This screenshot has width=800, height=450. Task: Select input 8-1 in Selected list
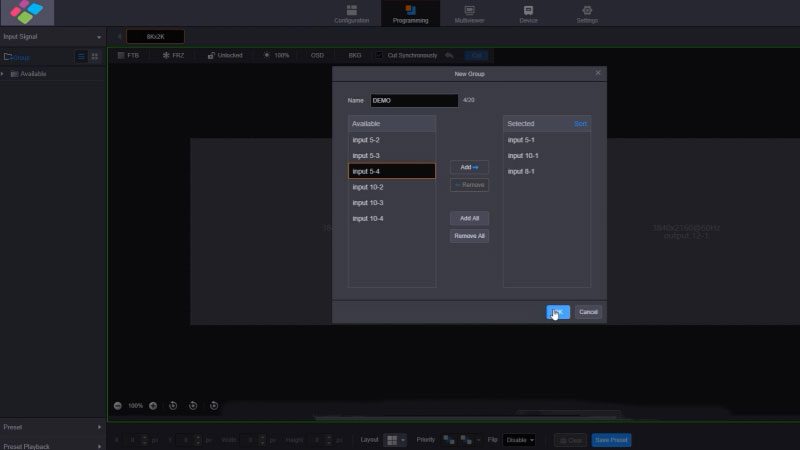[x=547, y=171]
